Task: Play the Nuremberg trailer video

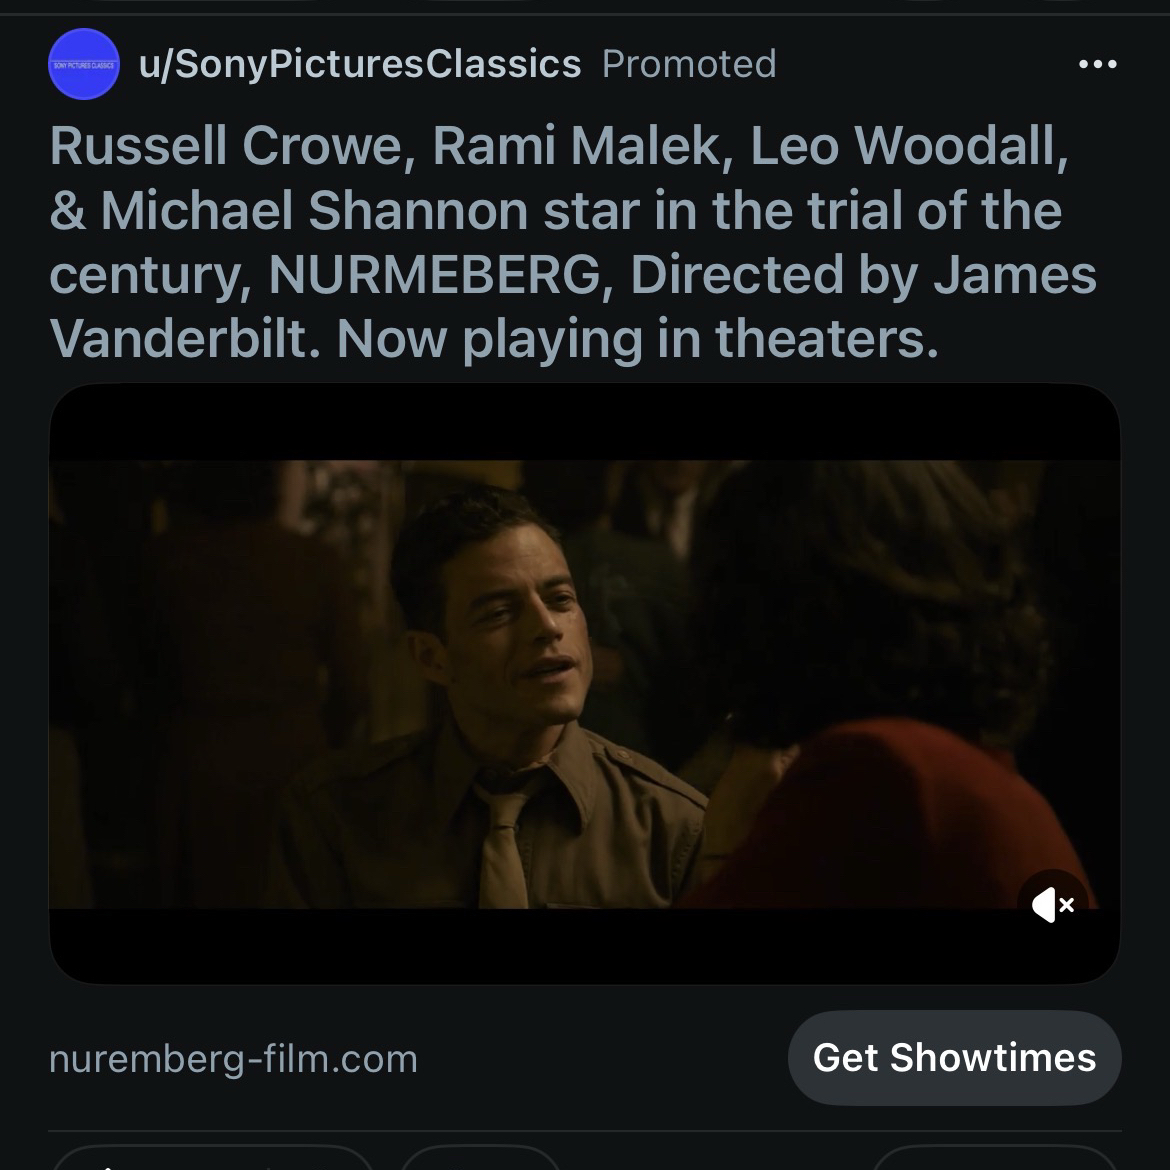Action: point(584,684)
